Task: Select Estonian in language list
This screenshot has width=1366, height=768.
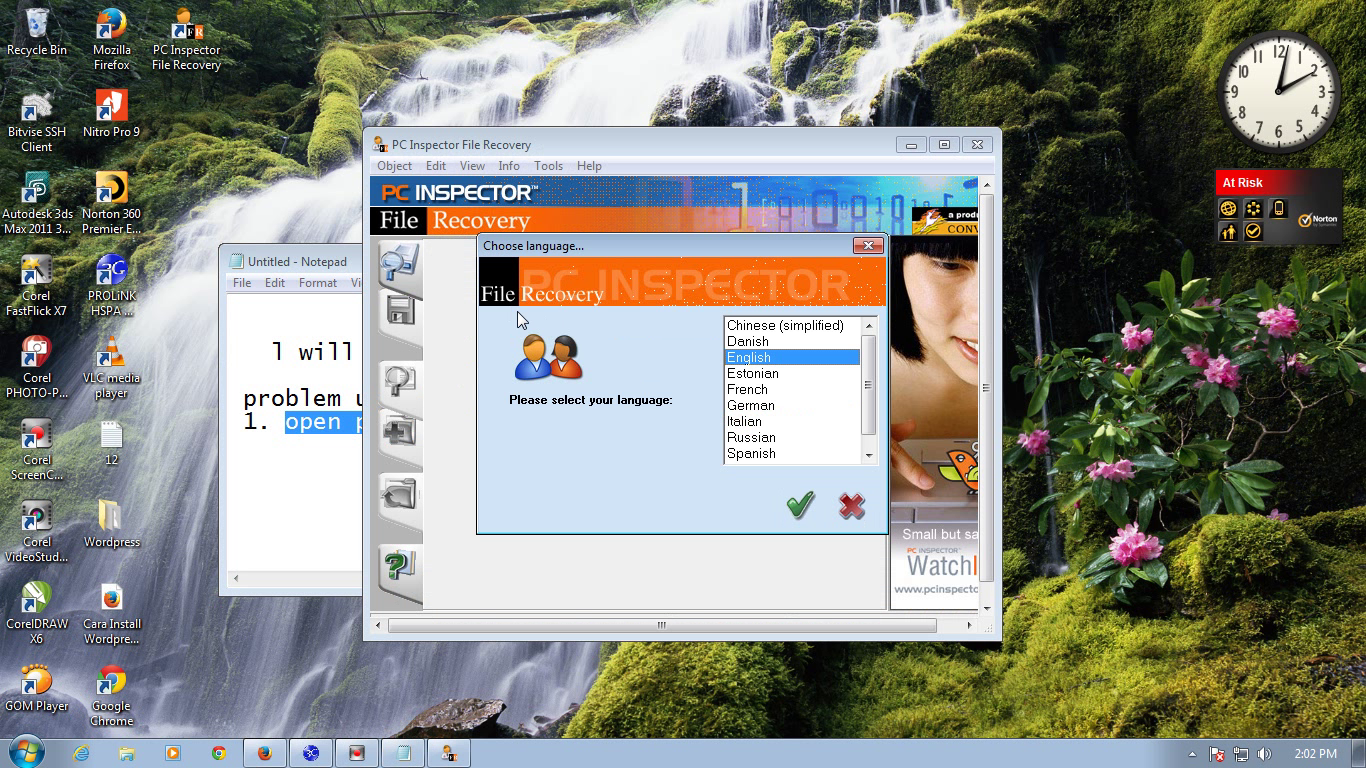Action: [792, 373]
